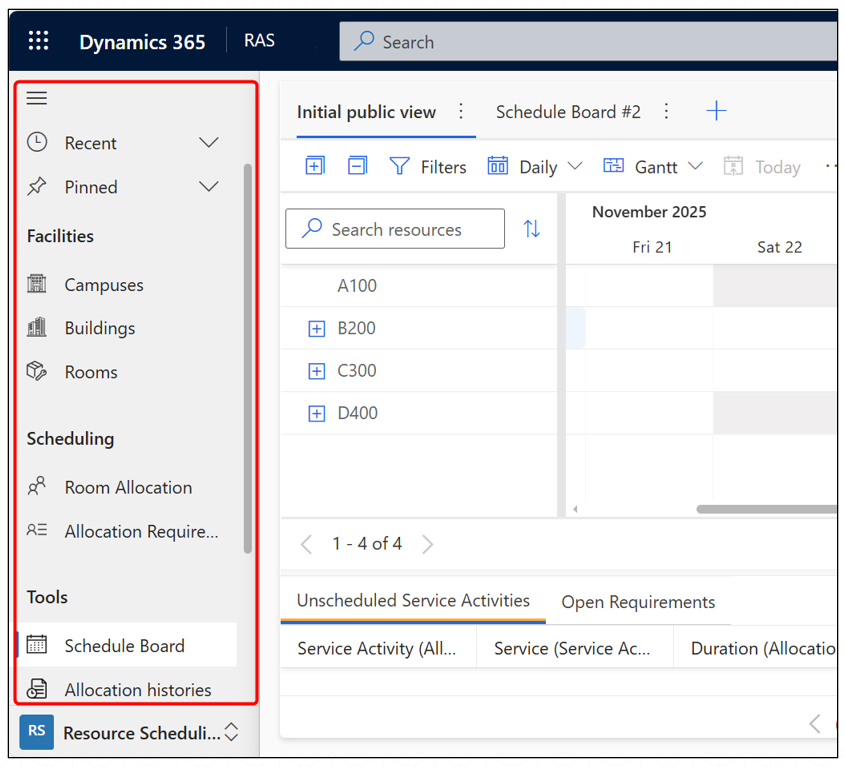
Task: Click the collapse all rows icon
Action: 357,166
